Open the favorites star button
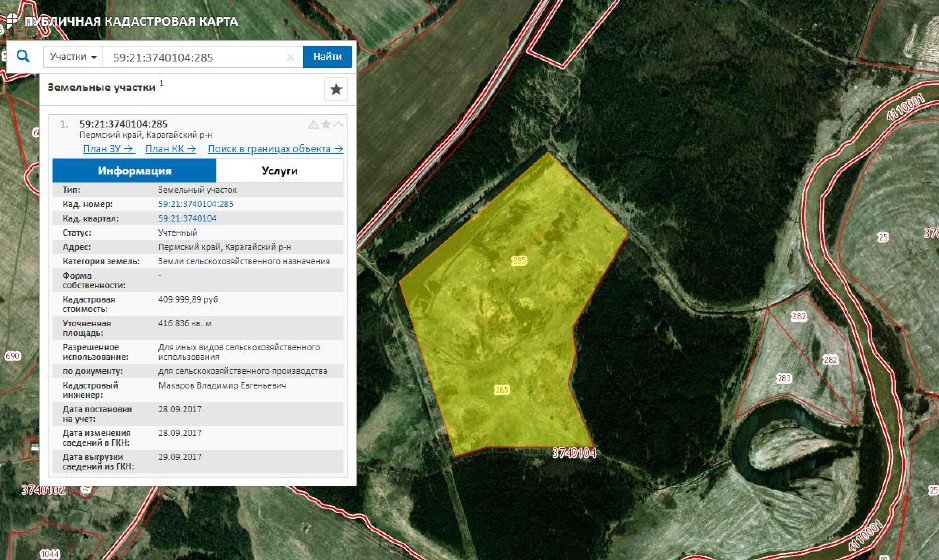Screen dimensions: 939x560 coord(336,90)
